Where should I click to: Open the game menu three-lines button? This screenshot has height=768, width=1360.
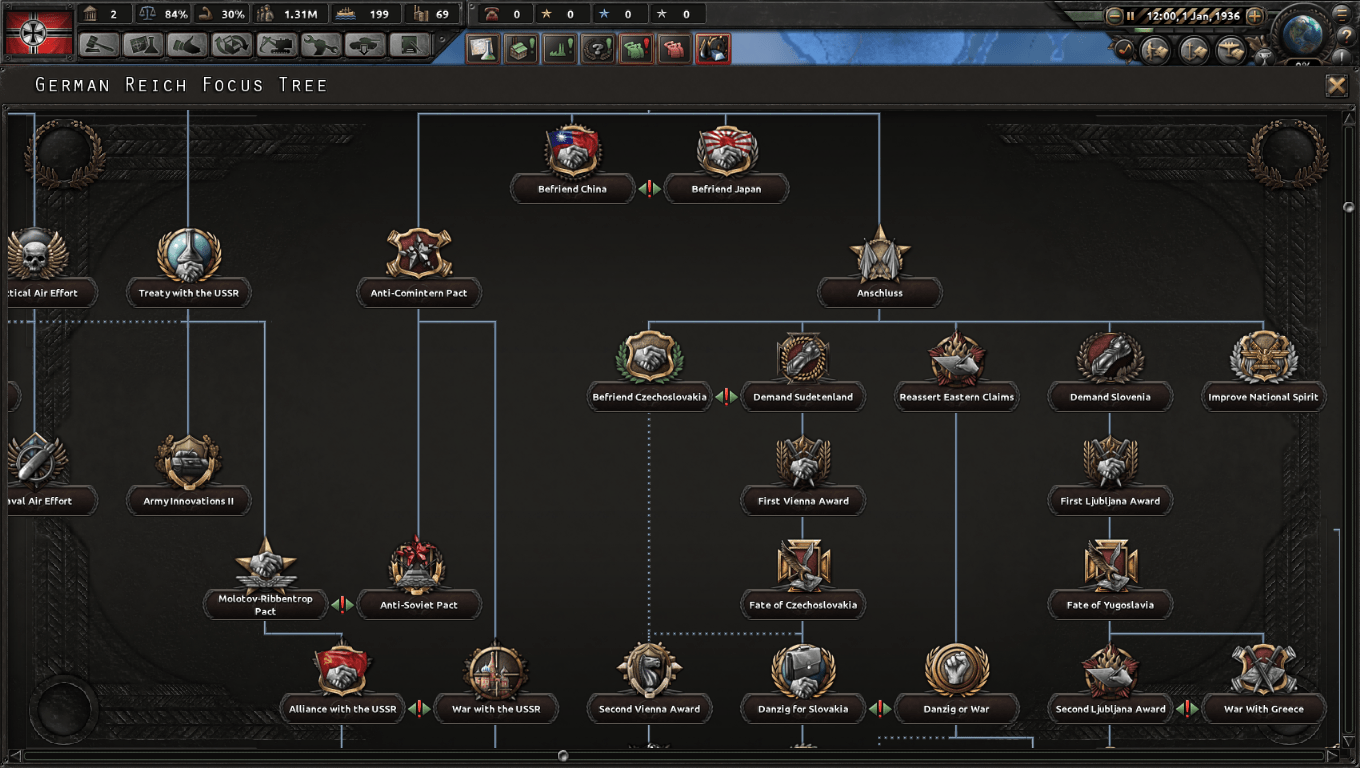coord(1342,14)
